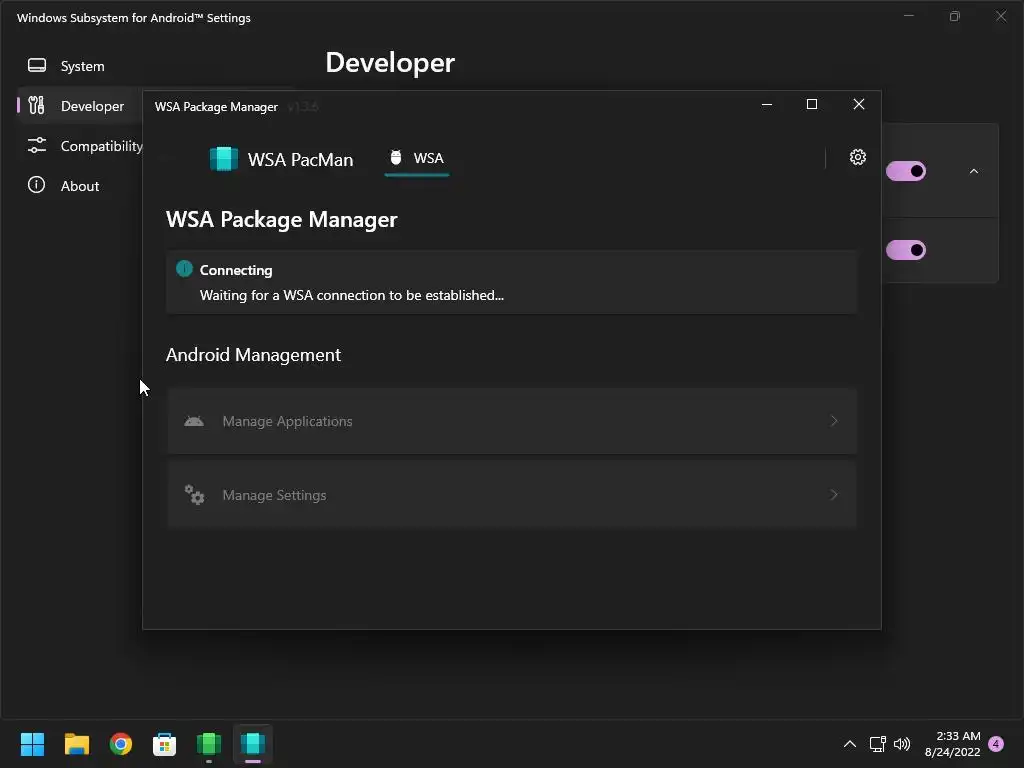Open Google Chrome from taskbar
The image size is (1024, 768).
tap(121, 744)
